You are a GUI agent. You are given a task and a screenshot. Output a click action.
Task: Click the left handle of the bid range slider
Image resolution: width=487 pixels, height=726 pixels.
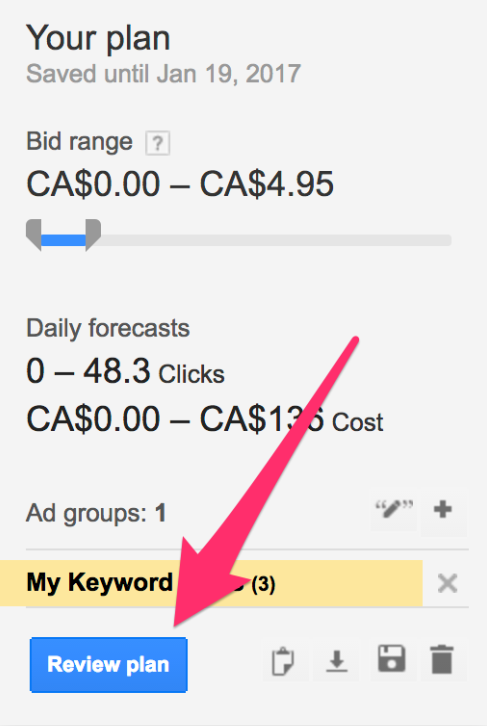pos(34,235)
